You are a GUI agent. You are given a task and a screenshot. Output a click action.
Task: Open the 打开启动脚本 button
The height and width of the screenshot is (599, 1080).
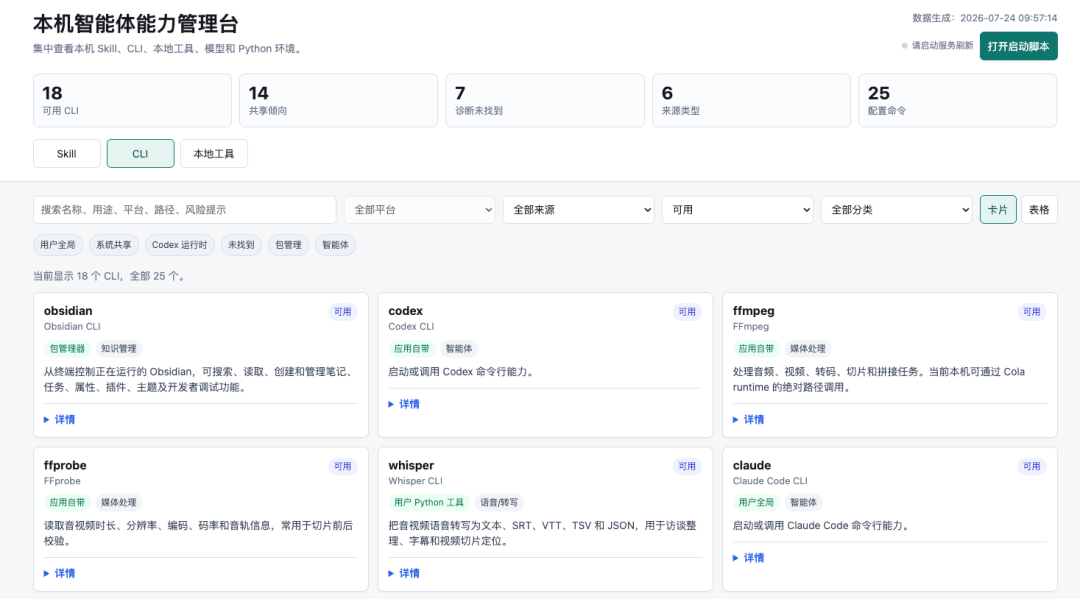pos(1018,46)
